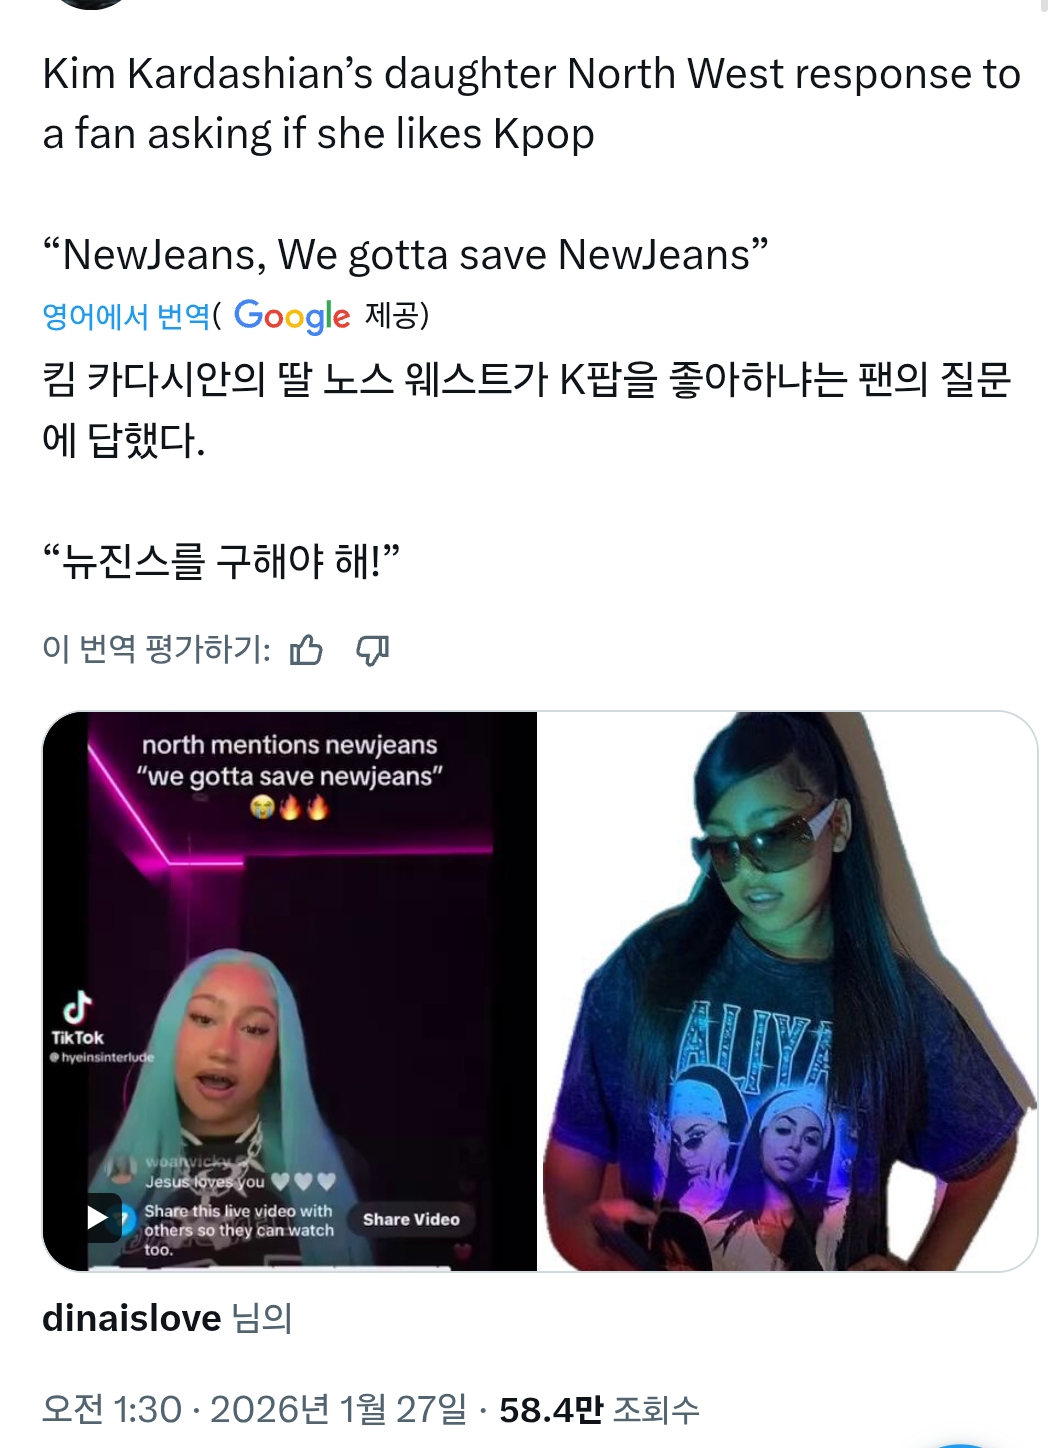Tap the '이 번역 평가하기:' rating label

tap(156, 650)
